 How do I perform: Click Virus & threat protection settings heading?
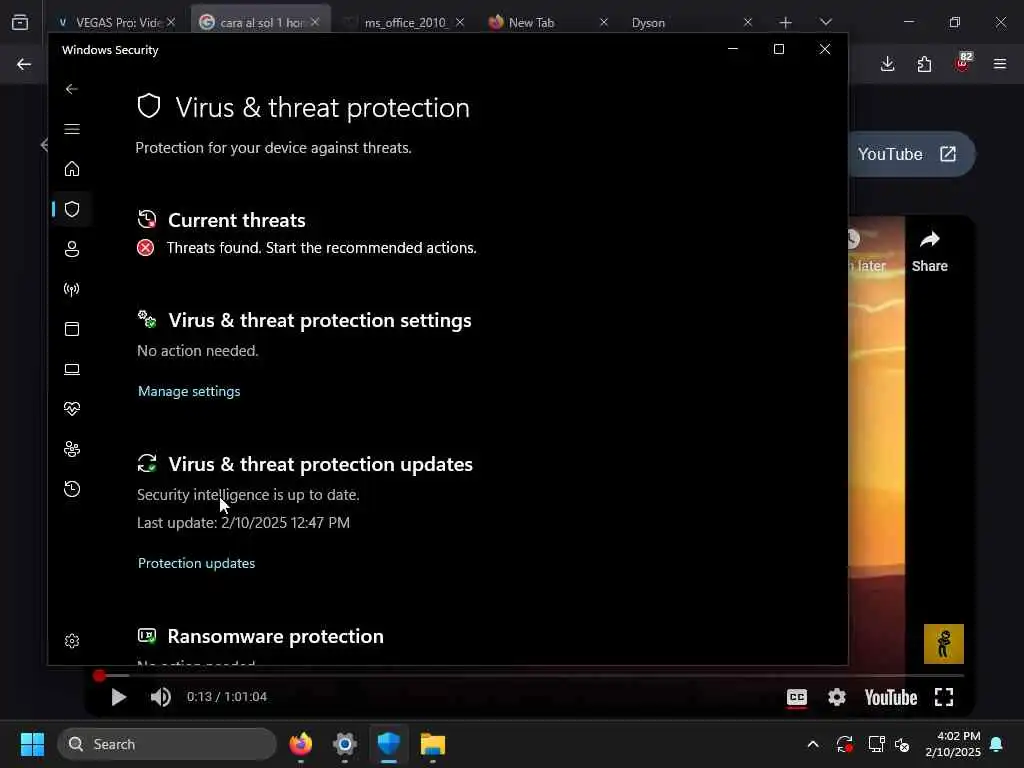click(320, 321)
